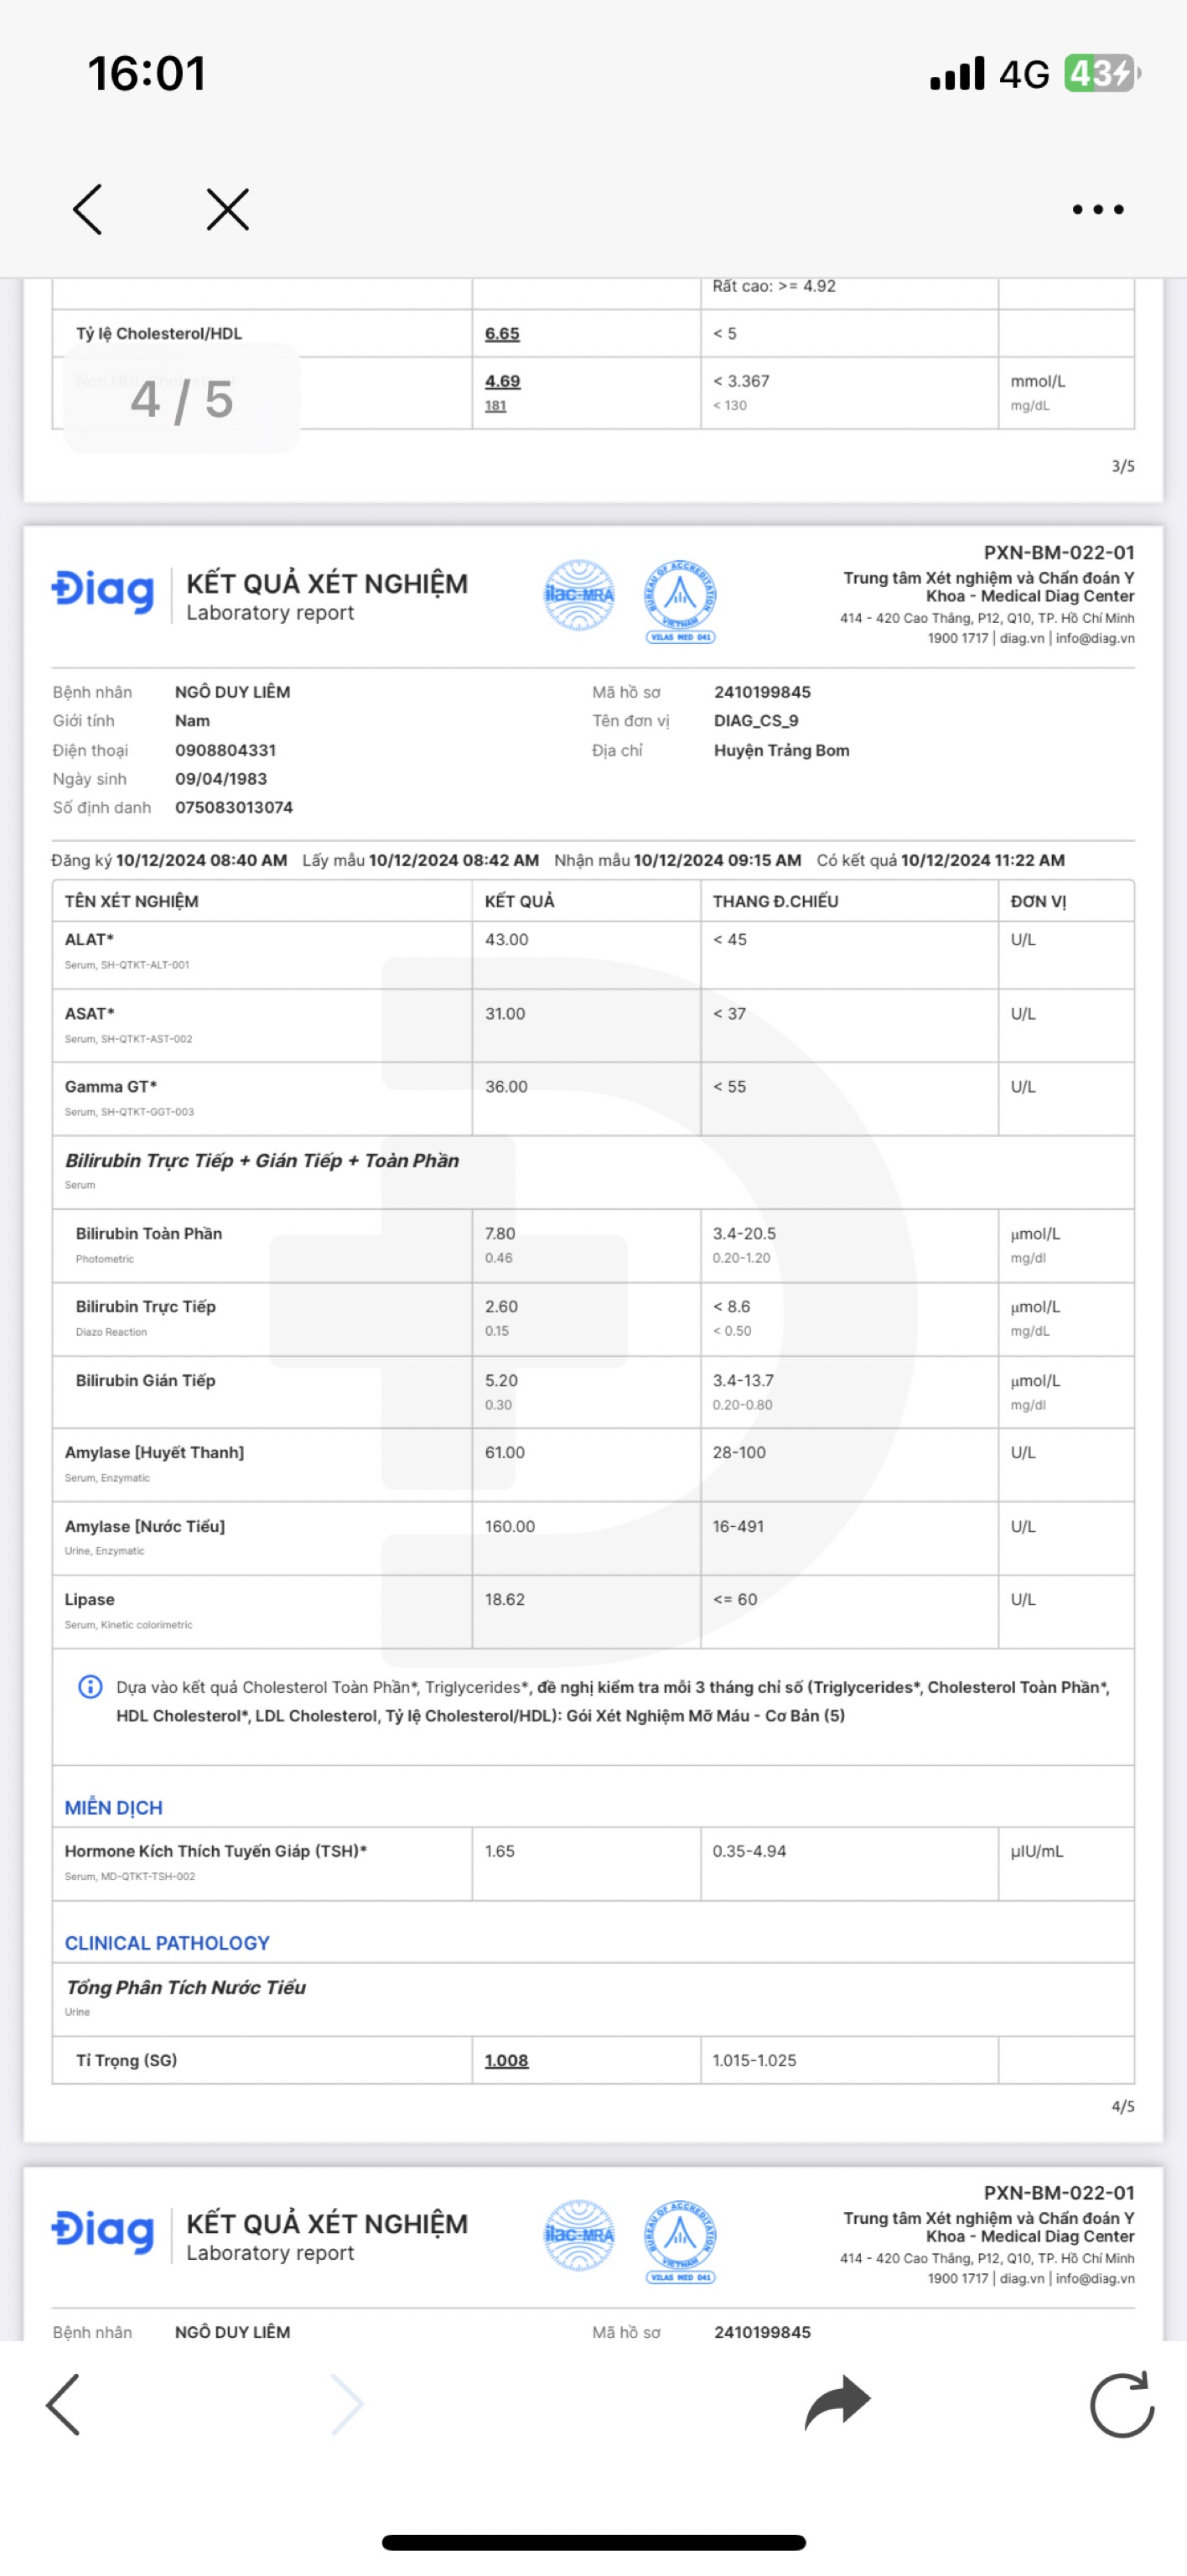Go to previous page with bottom back arrow
Viewport: 1187px width, 2576px height.
click(x=63, y=2404)
